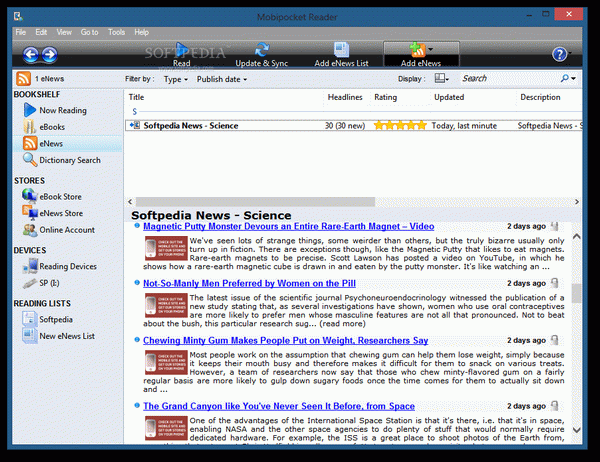This screenshot has width=600, height=462.
Task: Click bookmark icon next to Chewing Minty Gum article
Action: click(x=554, y=340)
